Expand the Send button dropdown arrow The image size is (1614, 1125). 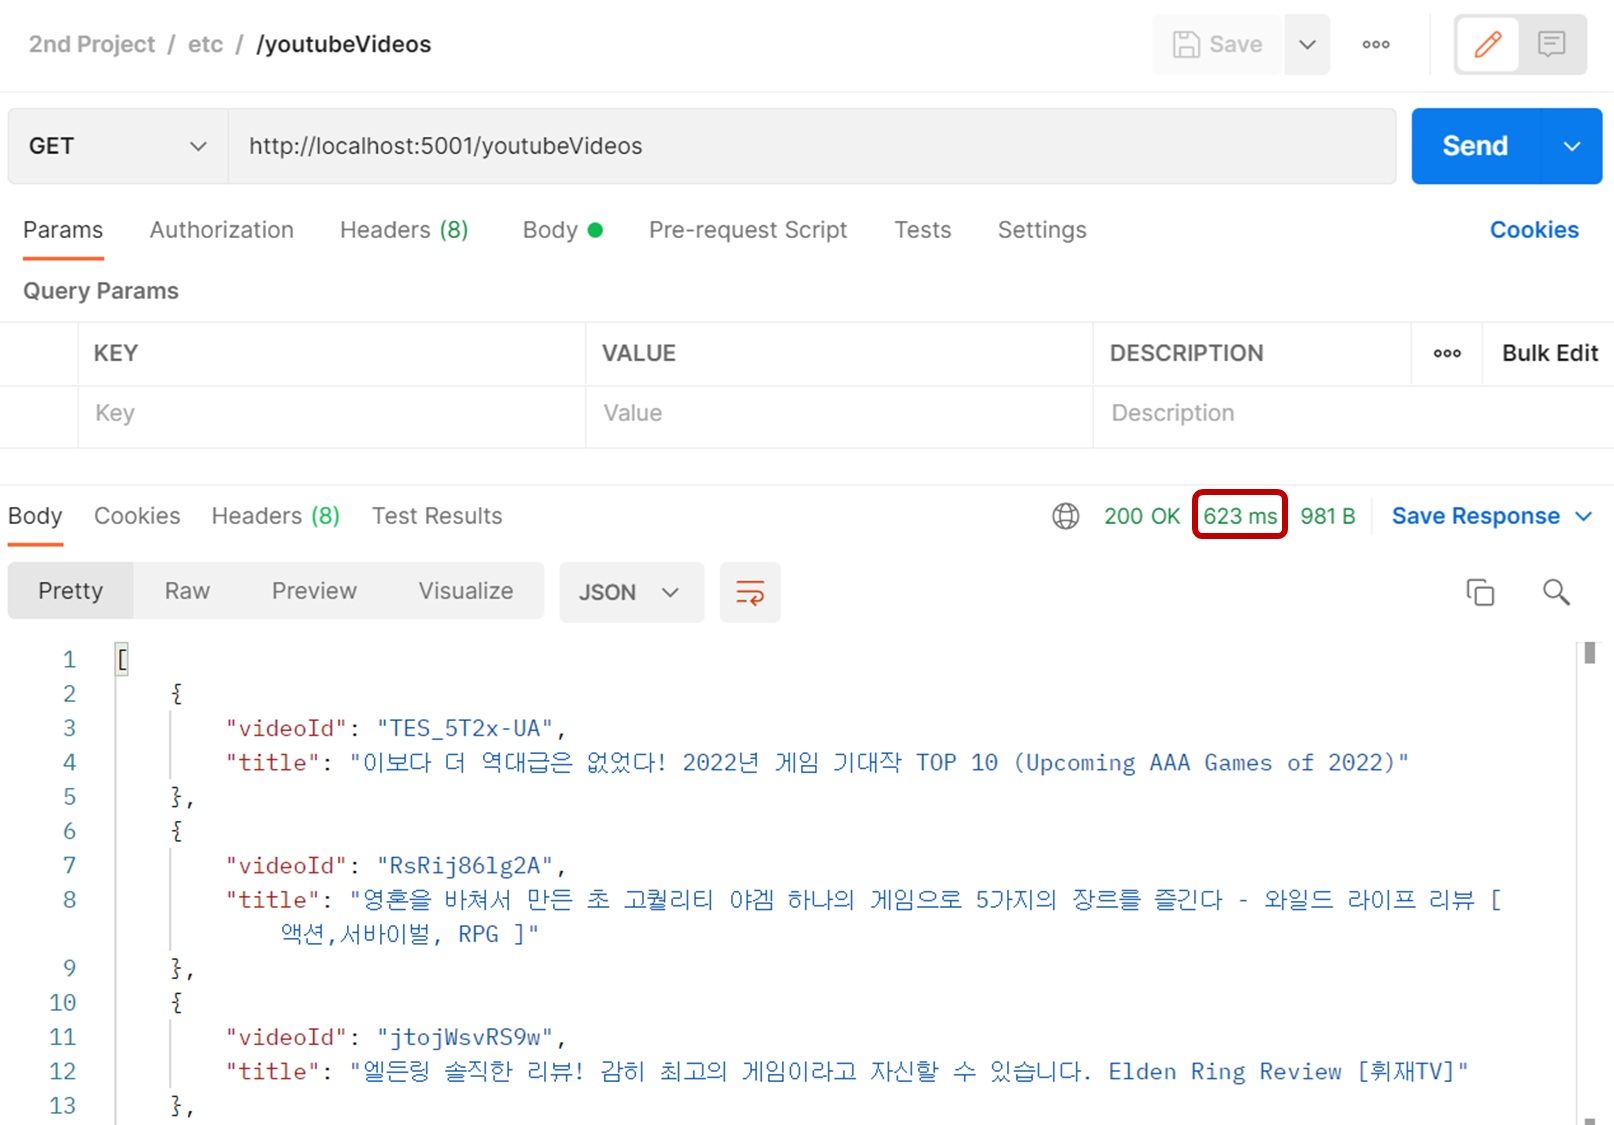pos(1572,146)
